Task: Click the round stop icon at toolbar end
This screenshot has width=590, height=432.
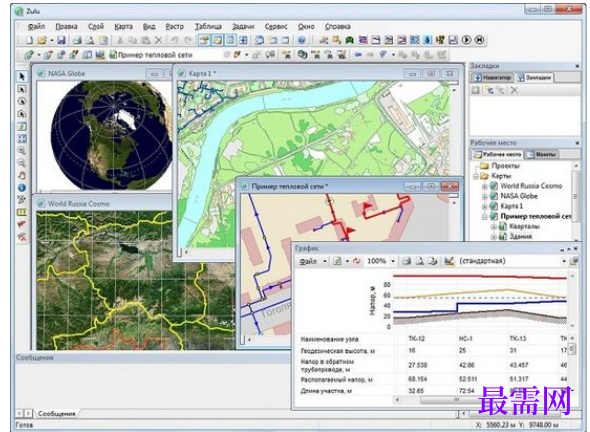Action: click(479, 40)
